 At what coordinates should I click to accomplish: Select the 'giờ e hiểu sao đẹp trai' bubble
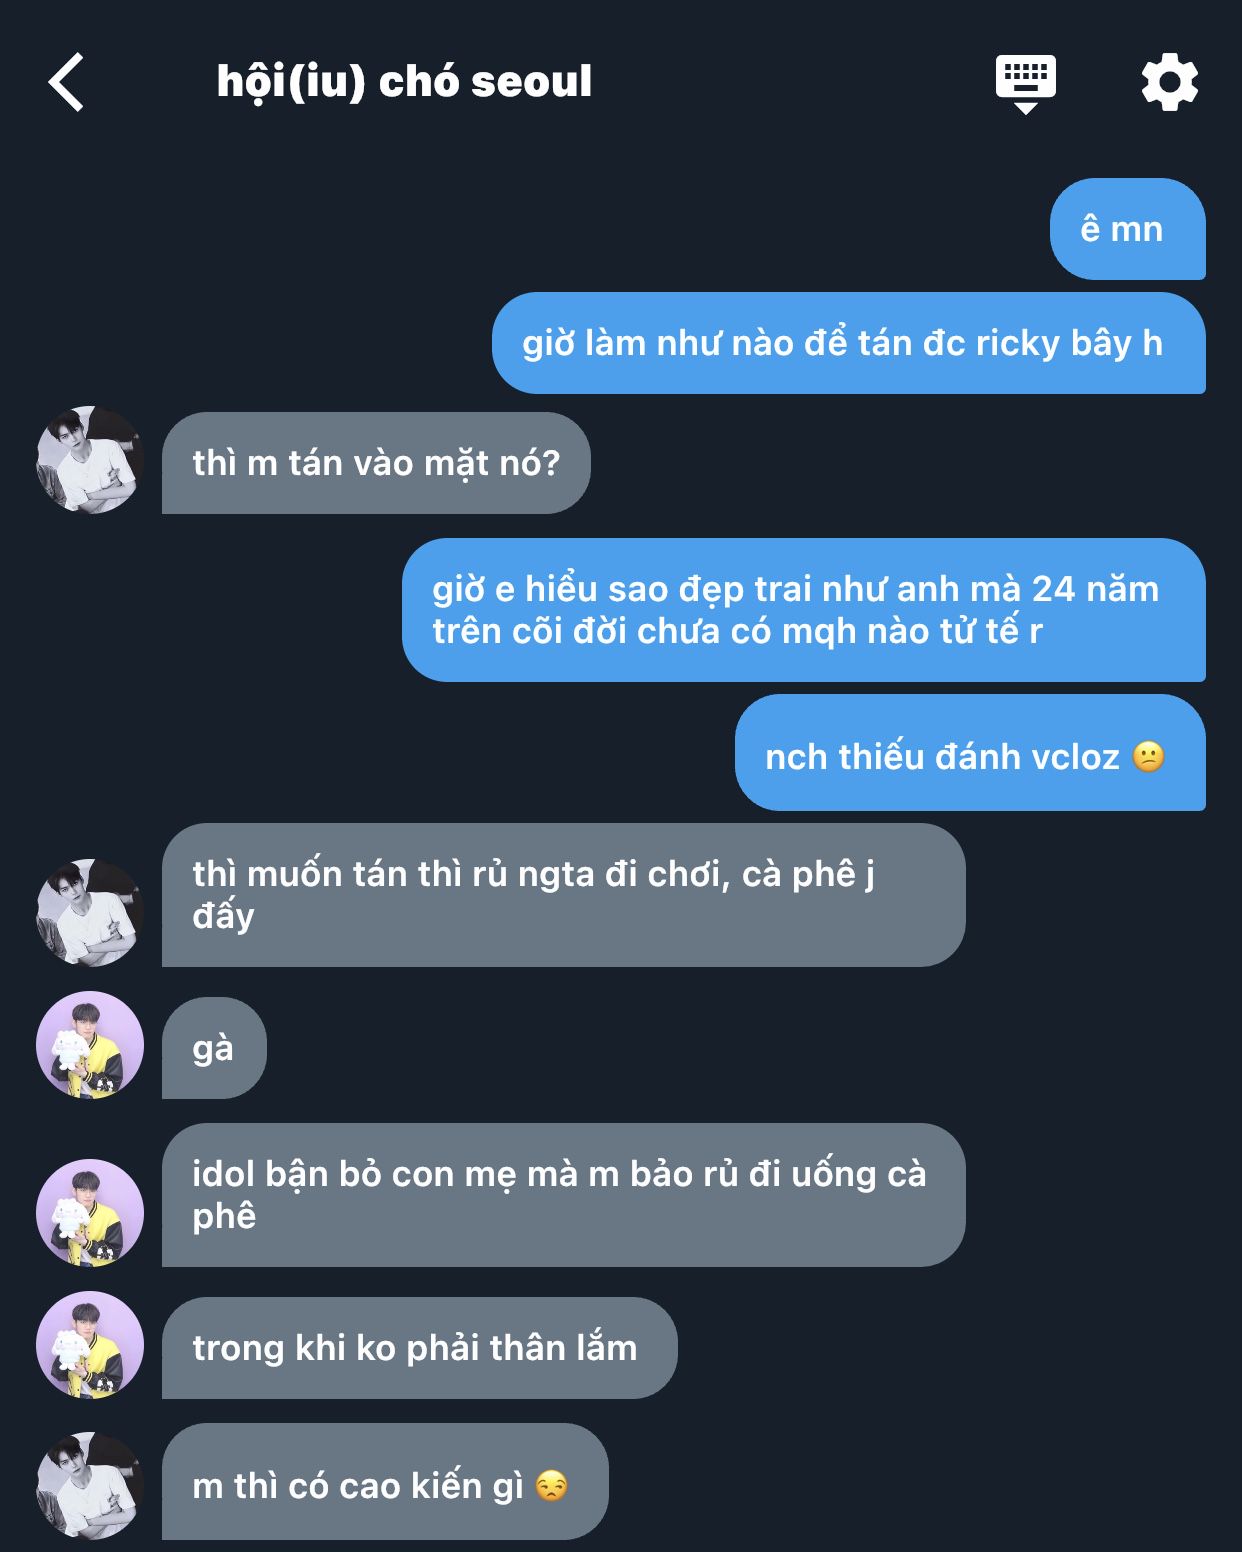tap(804, 610)
